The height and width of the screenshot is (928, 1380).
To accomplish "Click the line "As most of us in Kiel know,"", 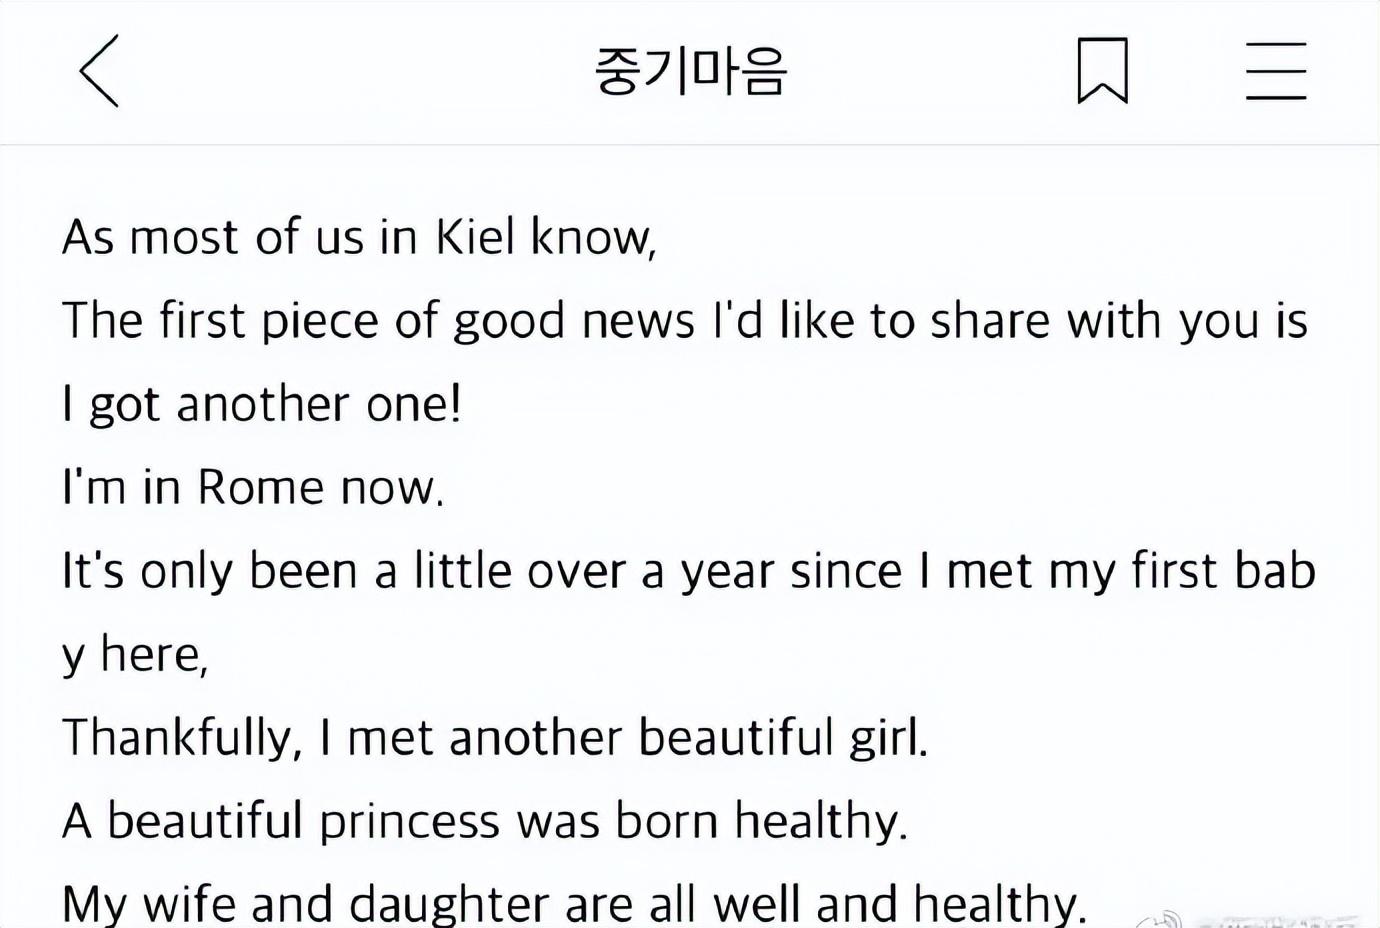I will [x=359, y=238].
